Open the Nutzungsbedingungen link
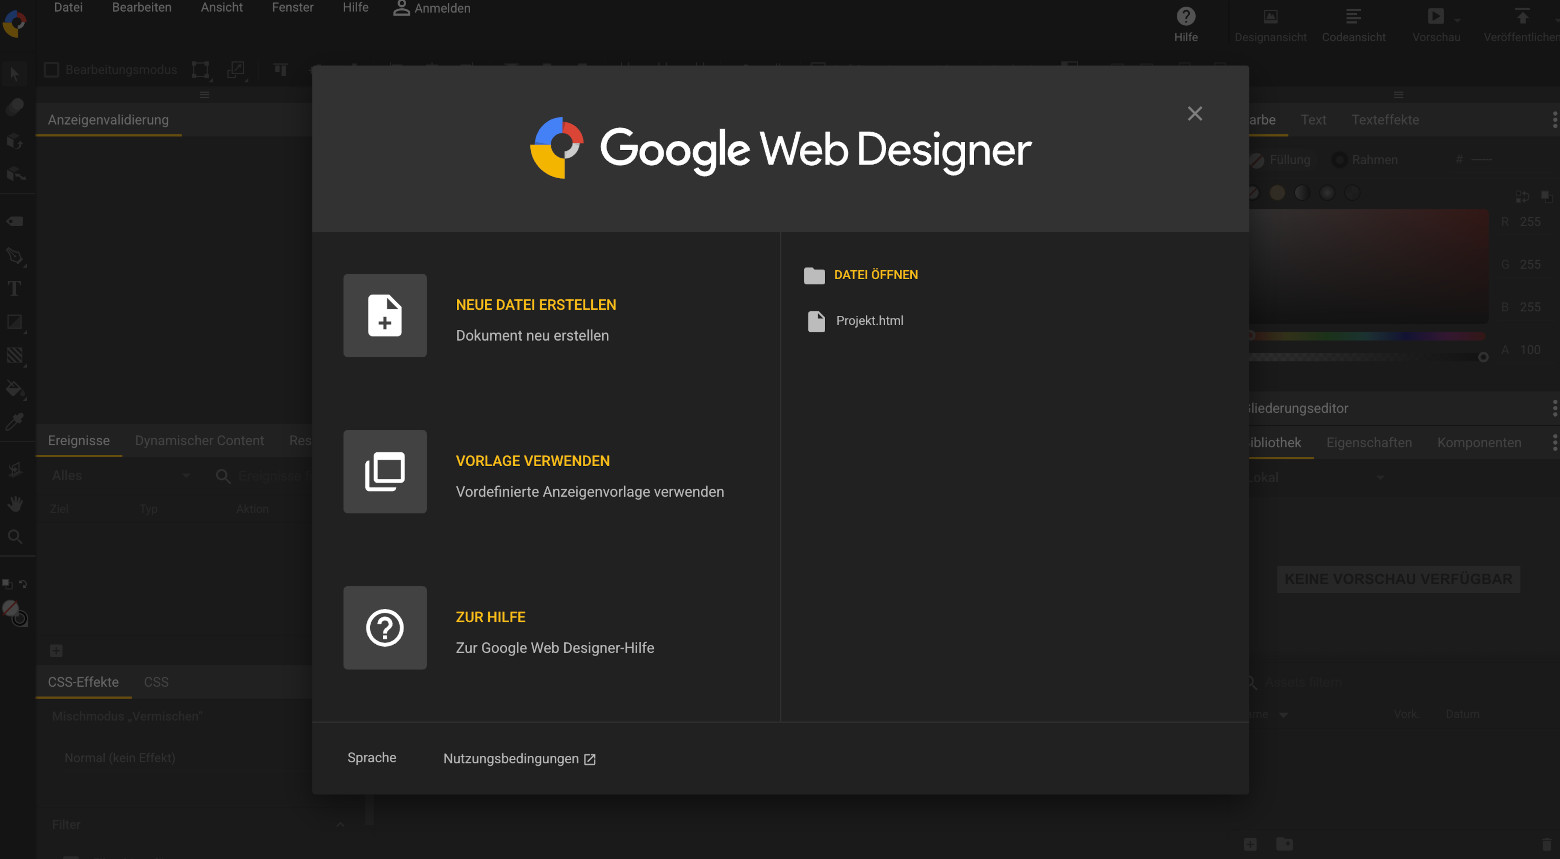1560x859 pixels. click(511, 759)
